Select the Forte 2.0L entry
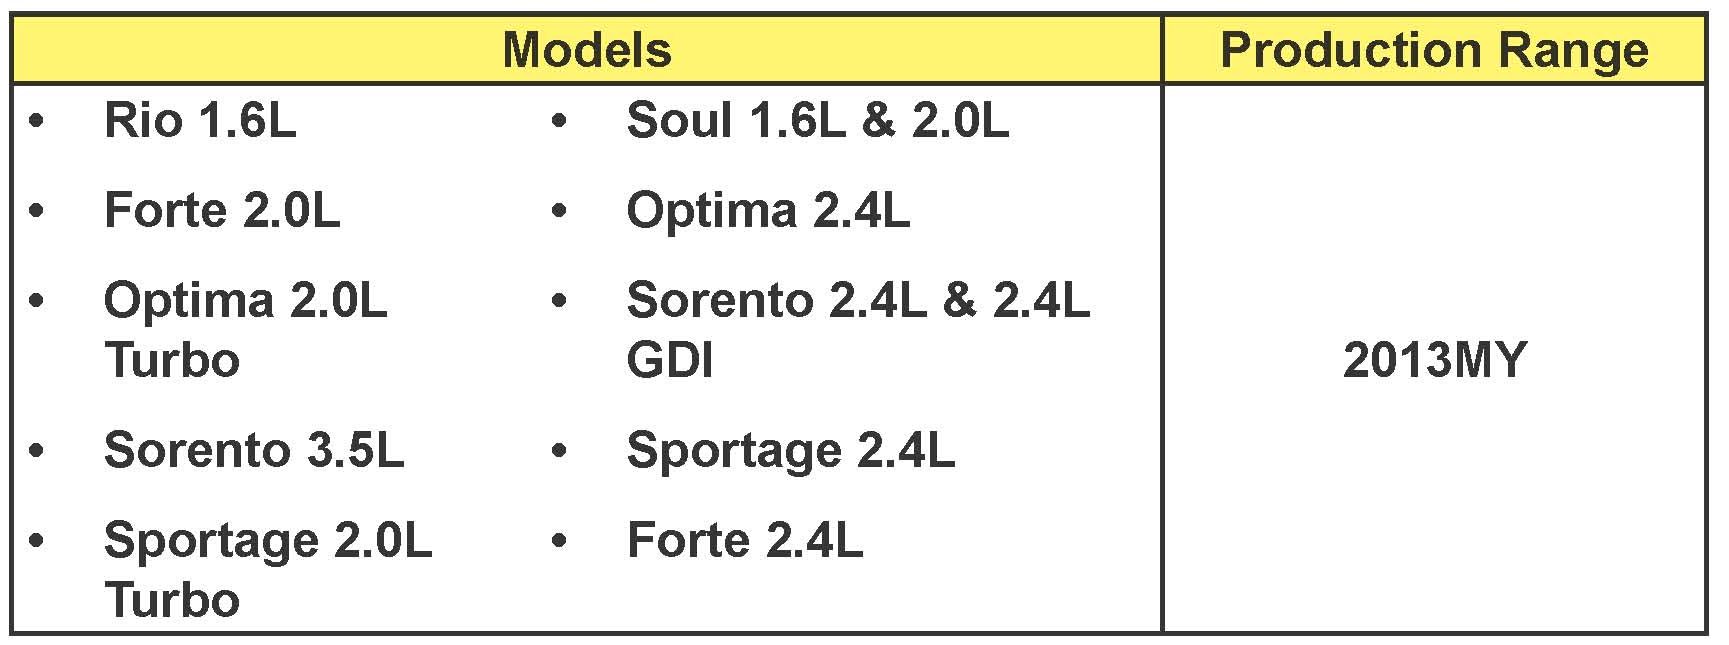Image resolution: width=1729 pixels, height=645 pixels. 222,211
